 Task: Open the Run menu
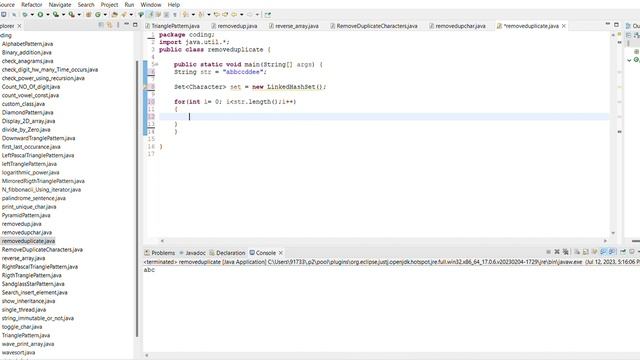coord(129,4)
